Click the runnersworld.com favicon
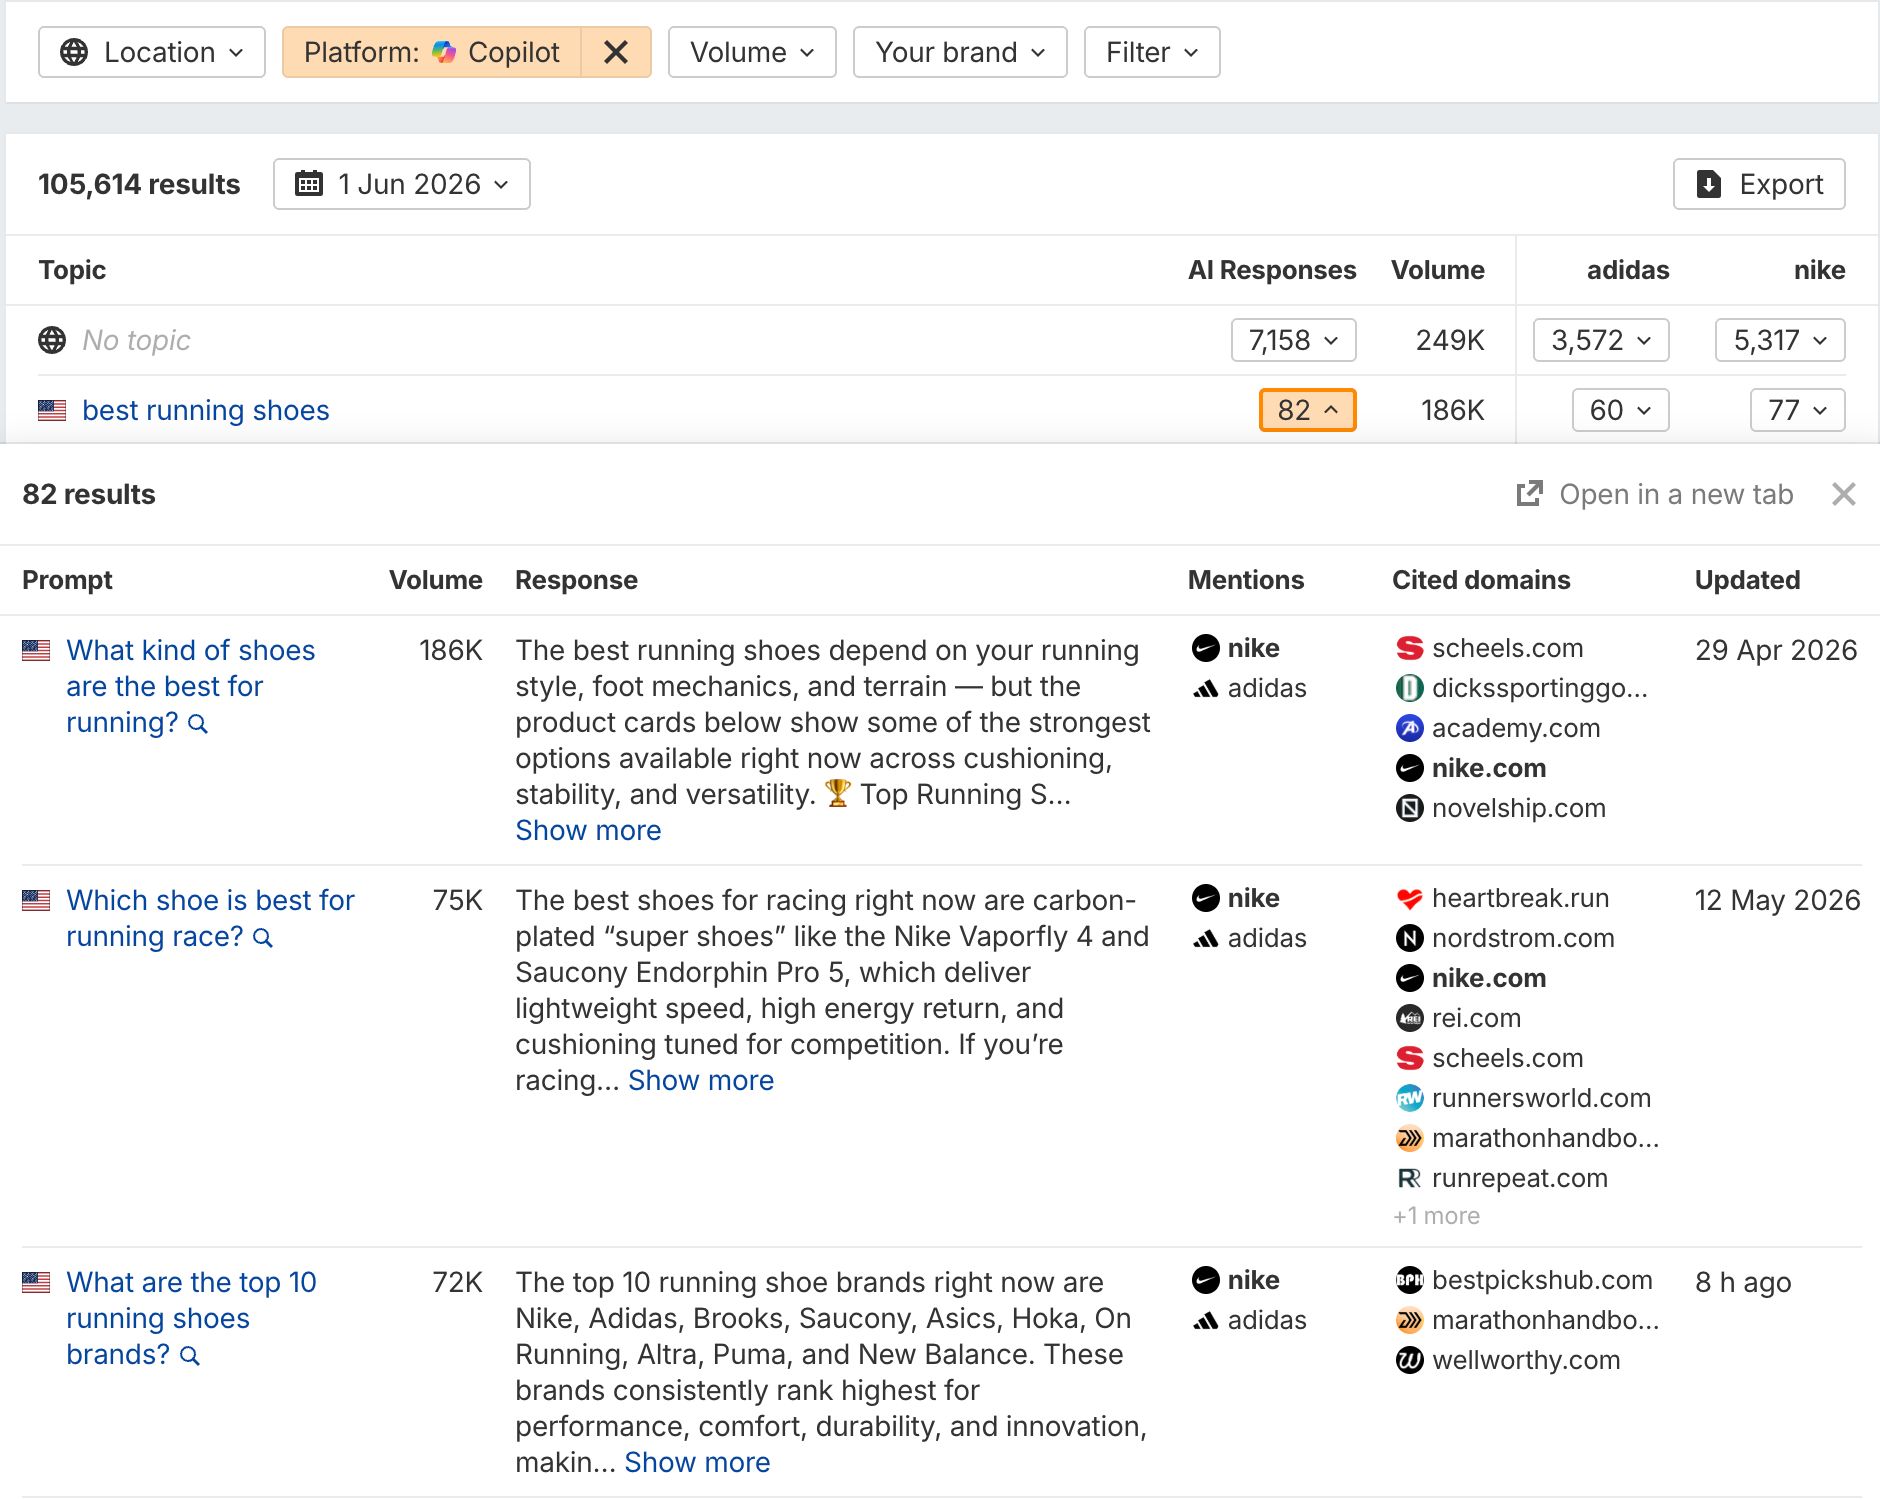 [x=1410, y=1098]
